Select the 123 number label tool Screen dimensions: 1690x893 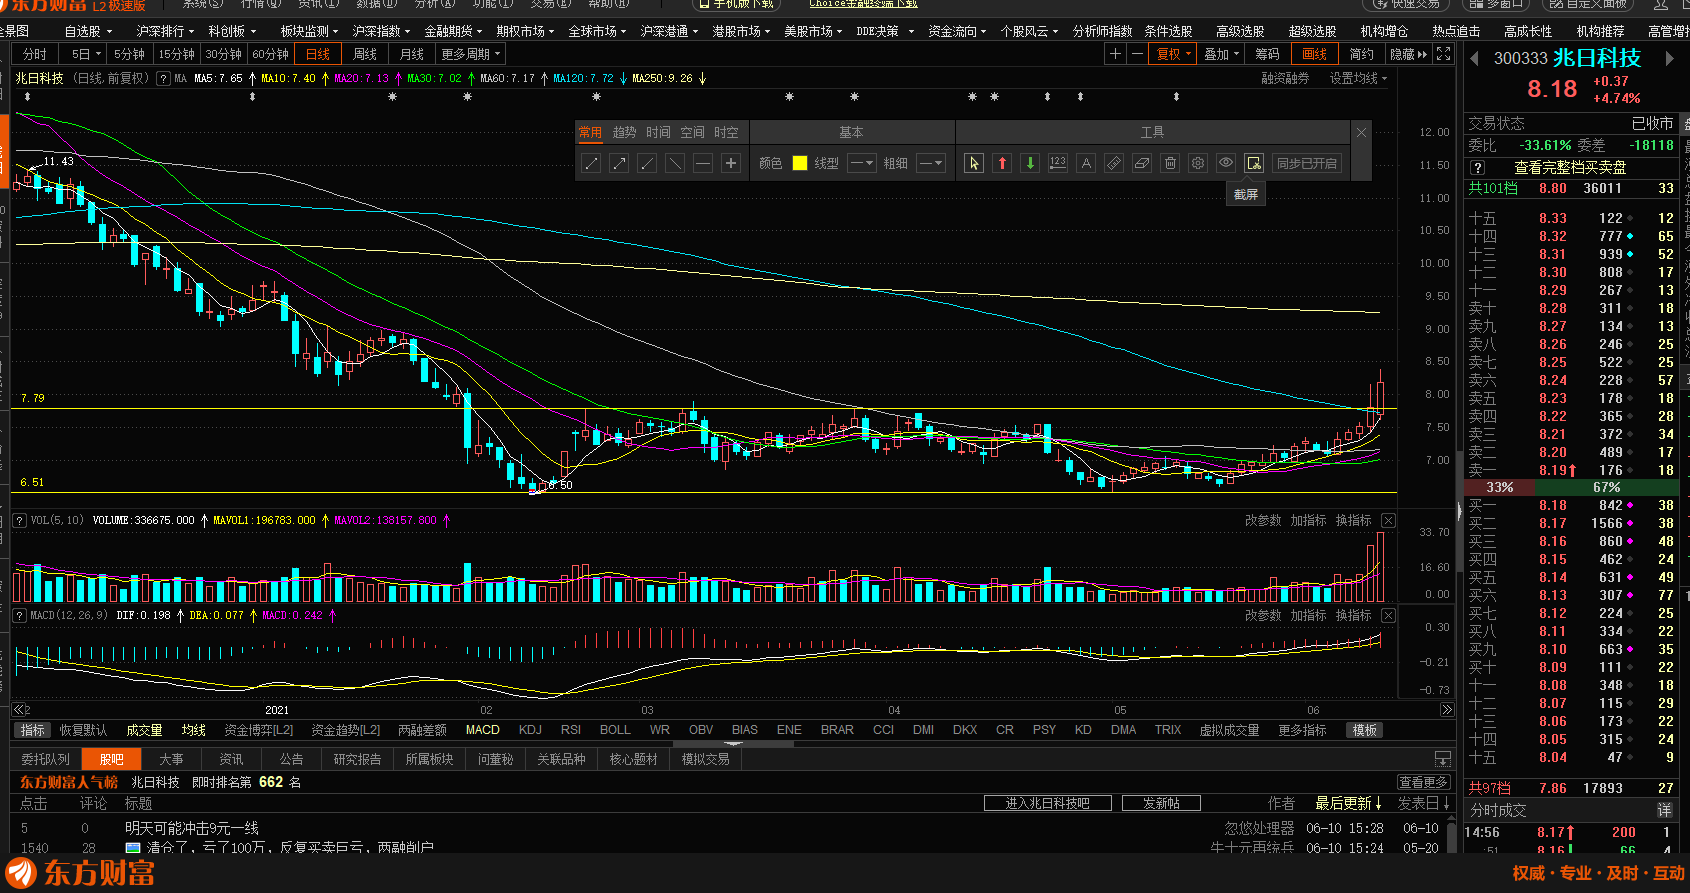tap(1058, 163)
